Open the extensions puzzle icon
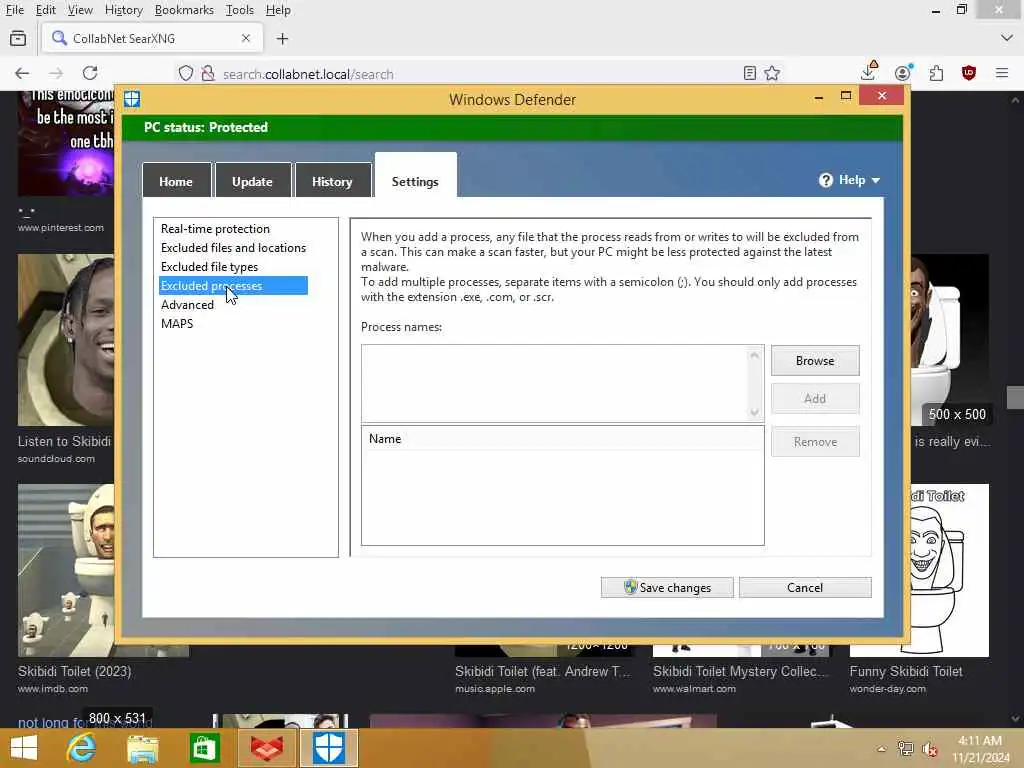 coord(936,73)
